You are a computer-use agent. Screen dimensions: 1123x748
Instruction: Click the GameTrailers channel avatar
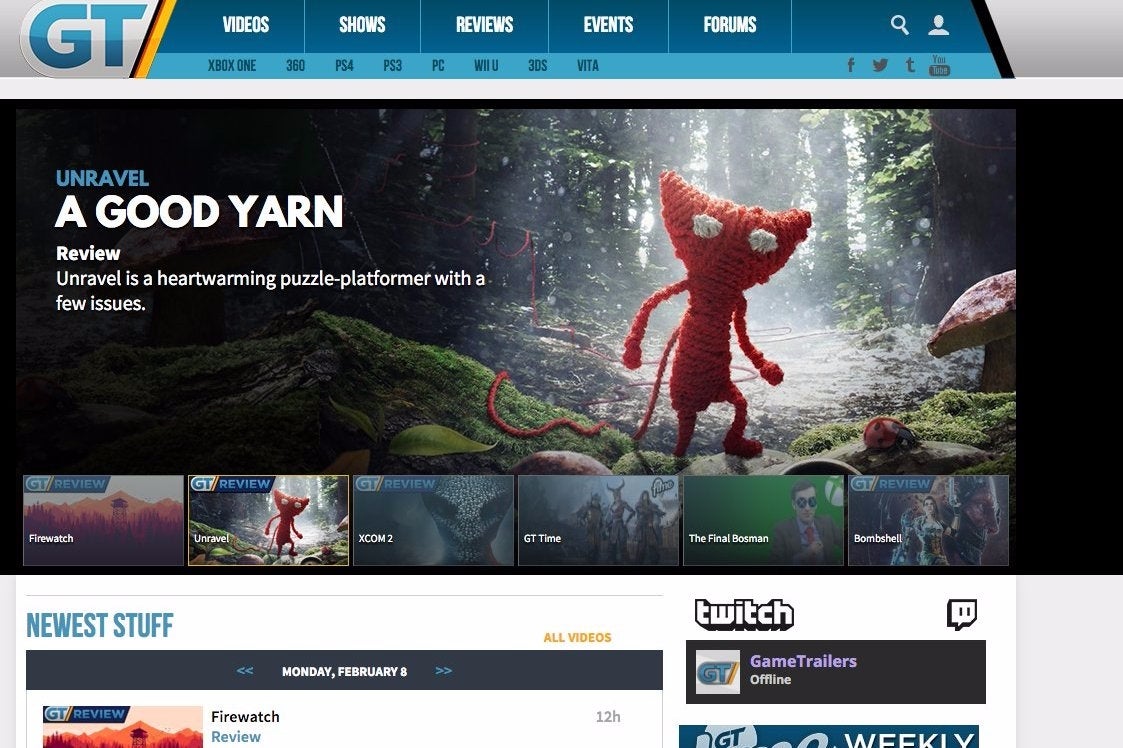point(718,672)
